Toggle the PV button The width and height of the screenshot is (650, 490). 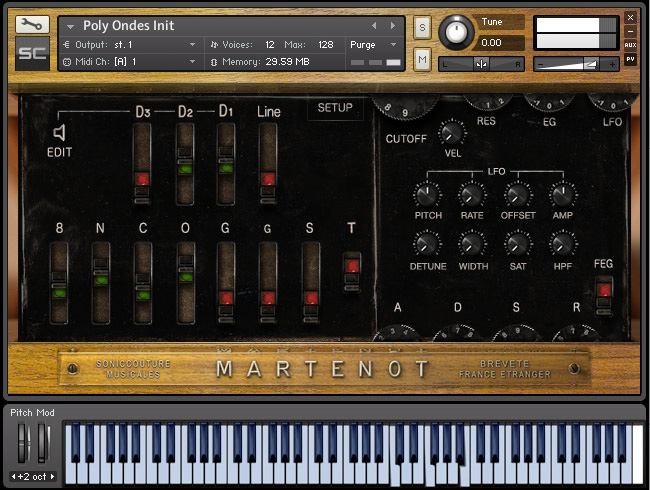coord(630,59)
